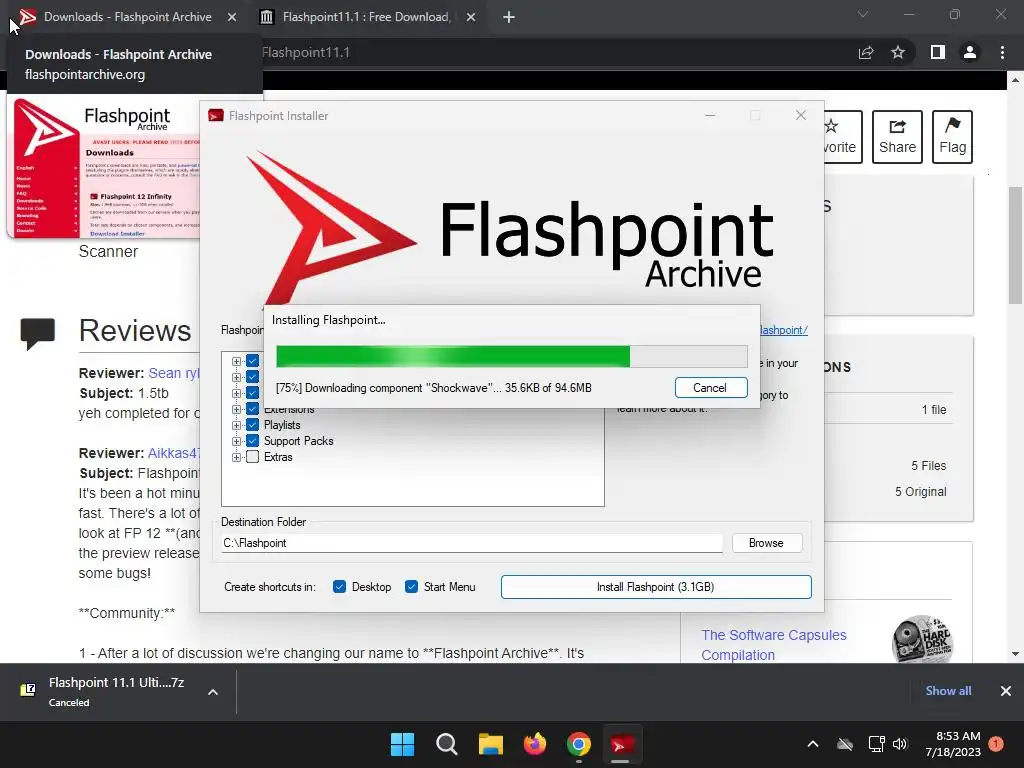Open reviewer Aikkas profile link

(x=174, y=453)
